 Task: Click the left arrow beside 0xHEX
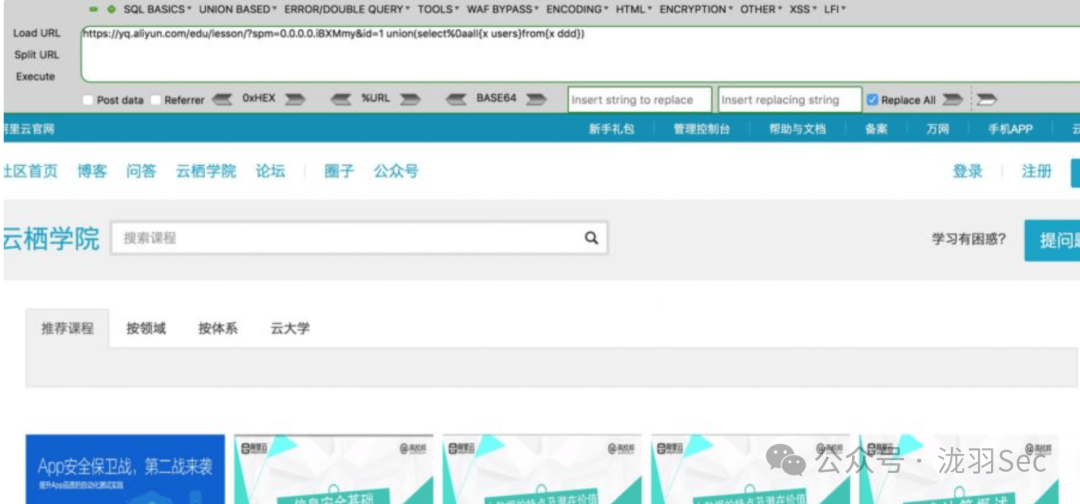pos(222,100)
